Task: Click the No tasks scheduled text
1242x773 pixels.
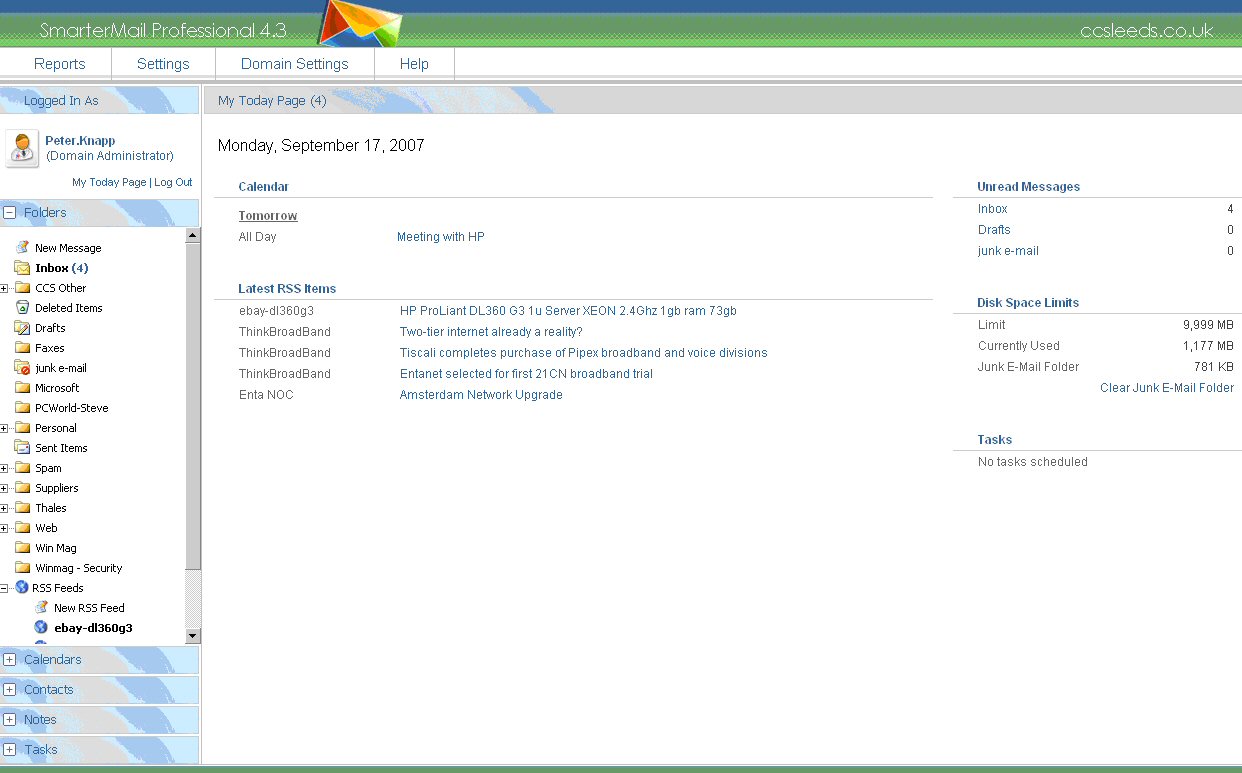Action: tap(1033, 462)
